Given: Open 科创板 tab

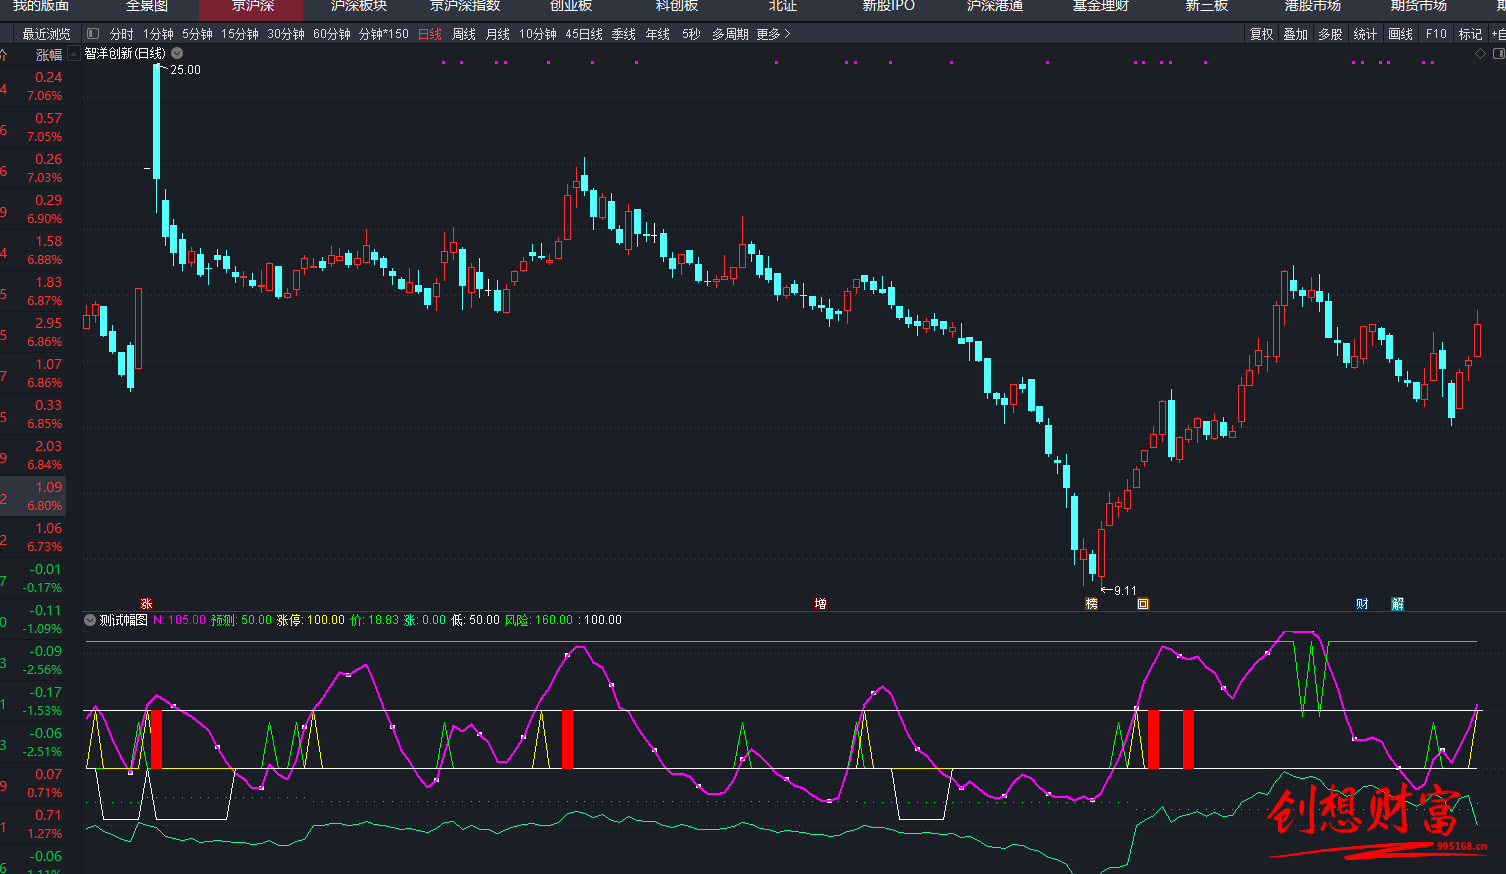Looking at the screenshot, I should coord(677,6).
